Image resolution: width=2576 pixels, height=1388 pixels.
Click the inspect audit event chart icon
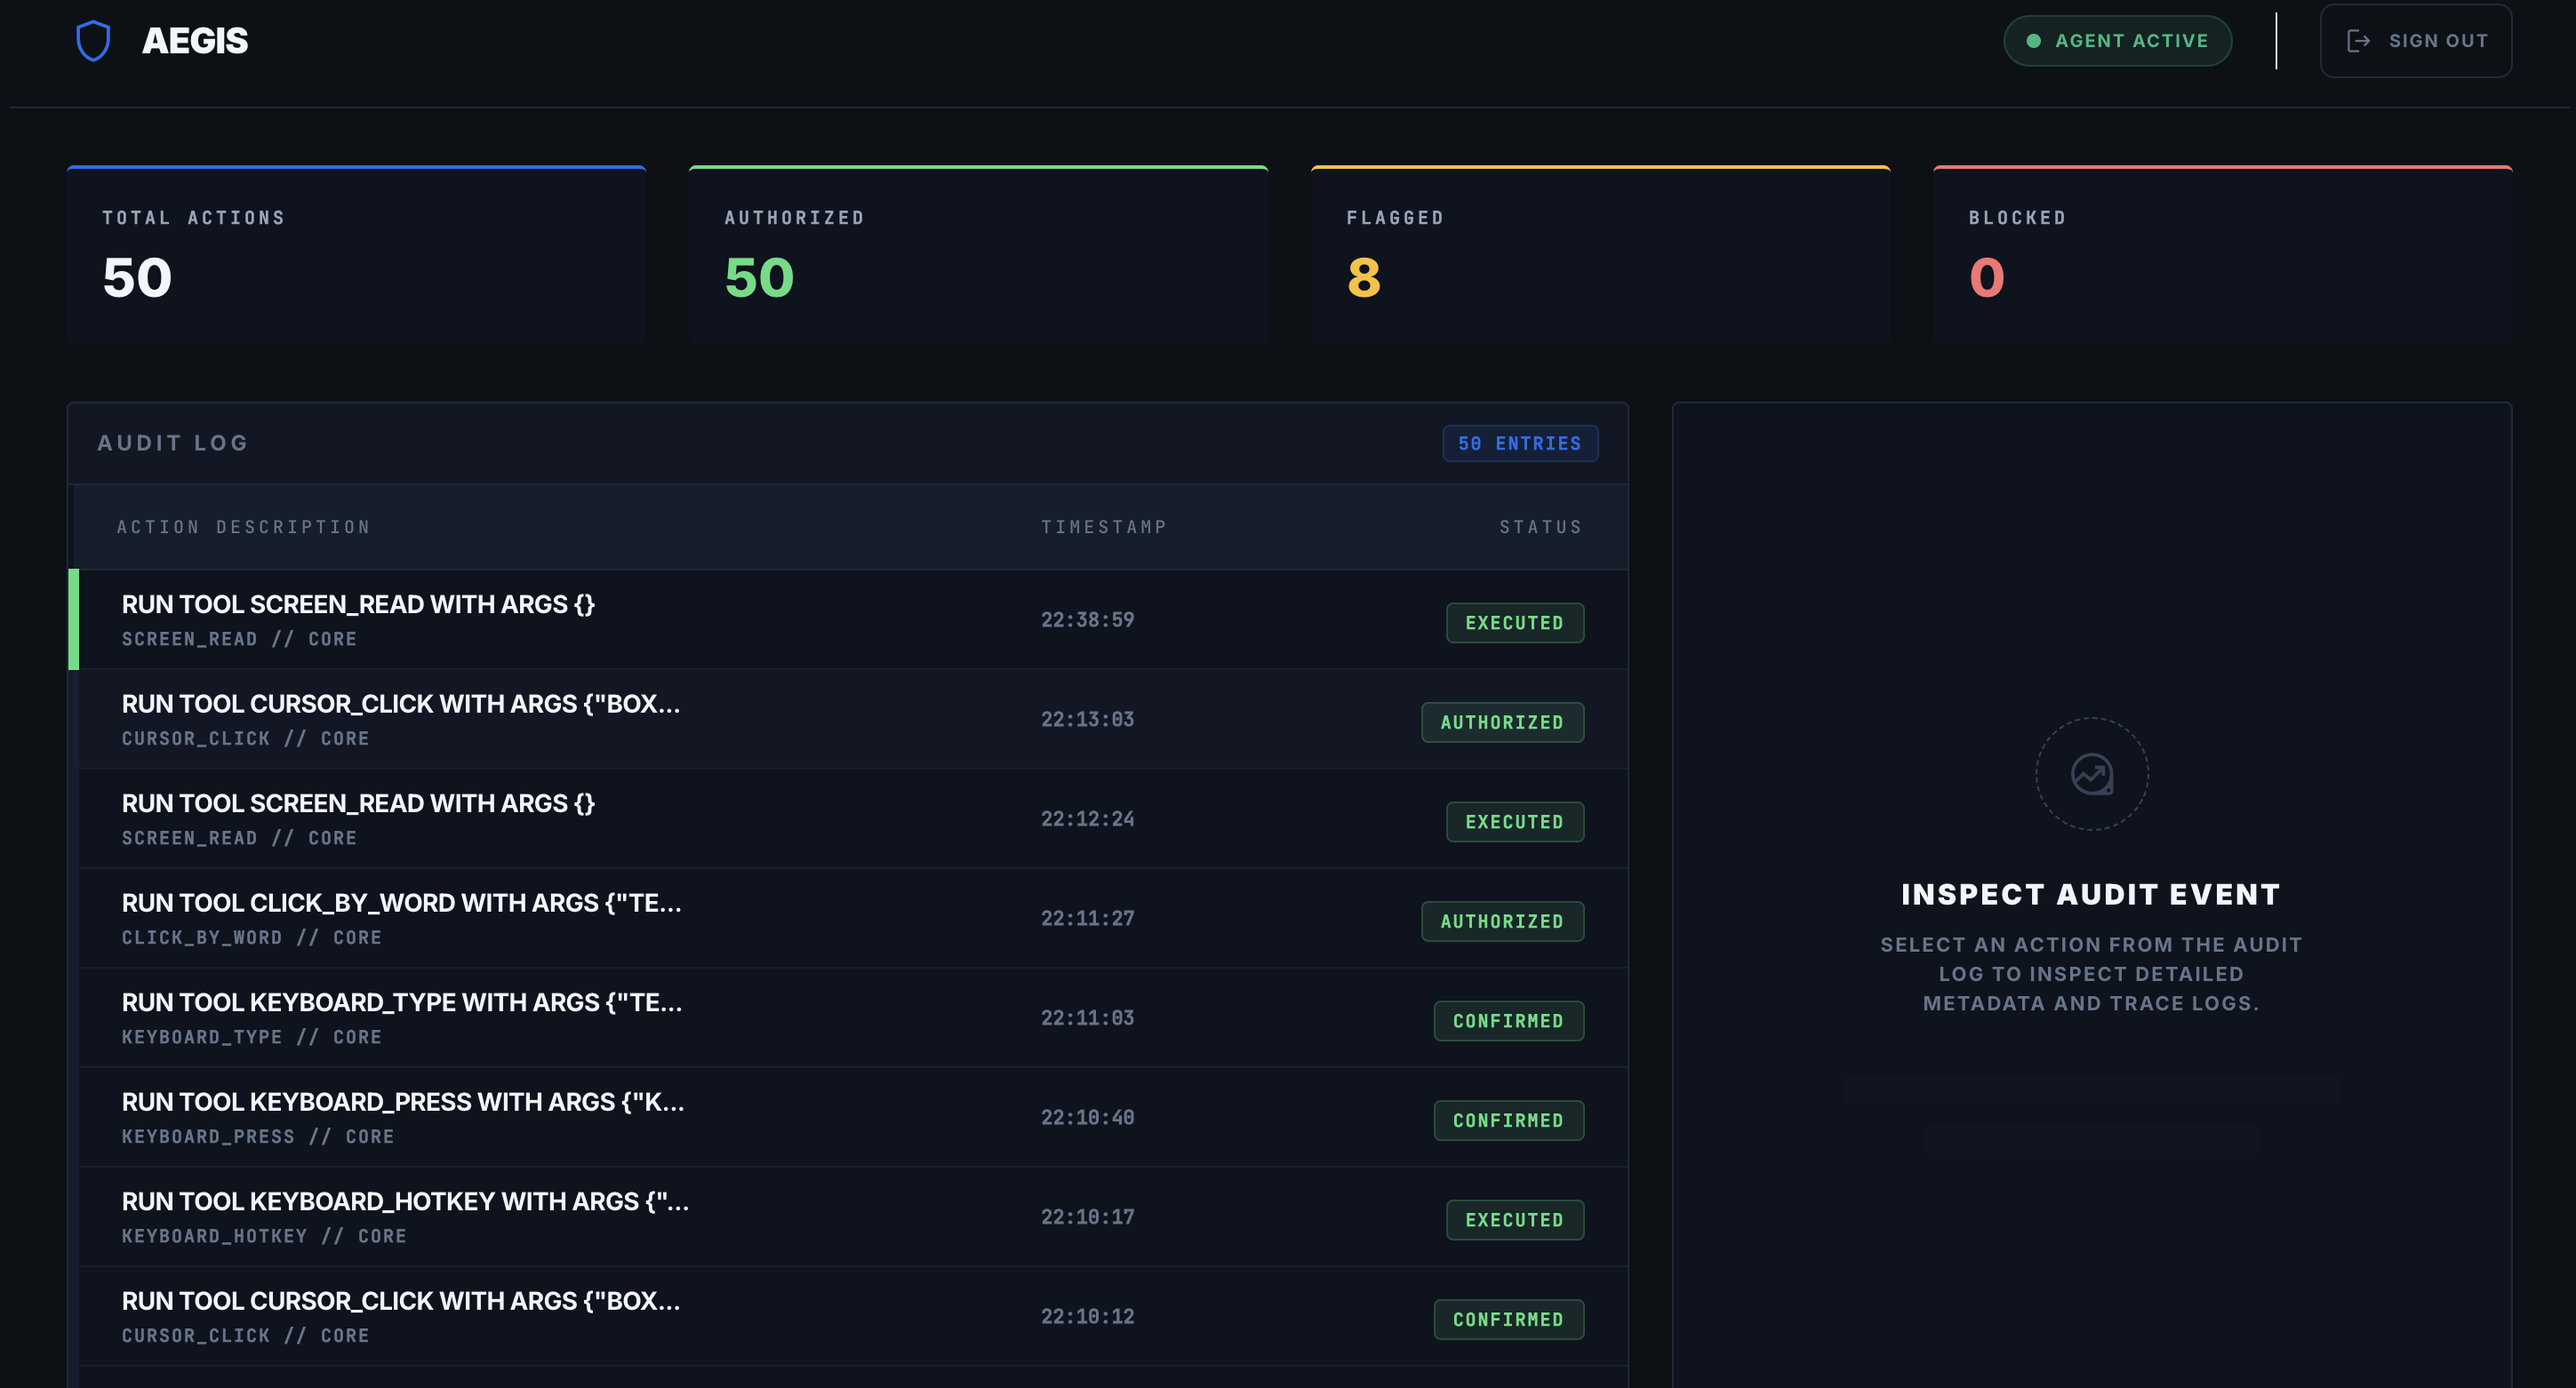pyautogui.click(x=2091, y=774)
